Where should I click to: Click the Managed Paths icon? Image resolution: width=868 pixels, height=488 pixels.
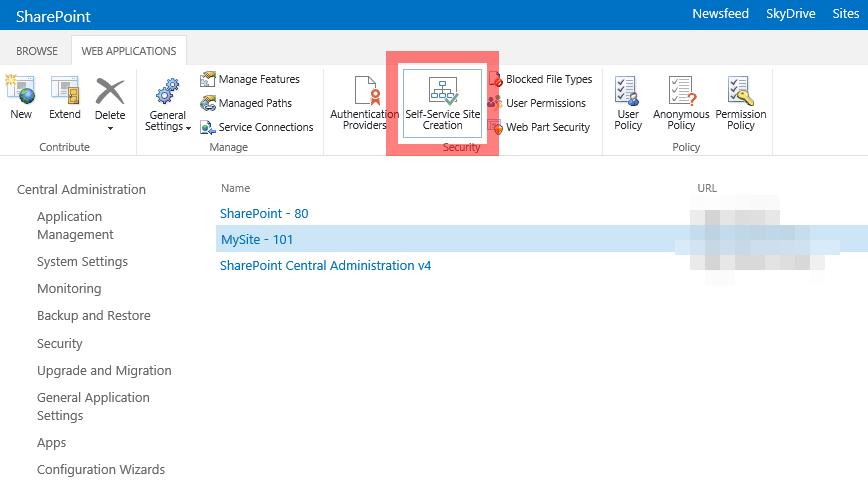point(208,103)
